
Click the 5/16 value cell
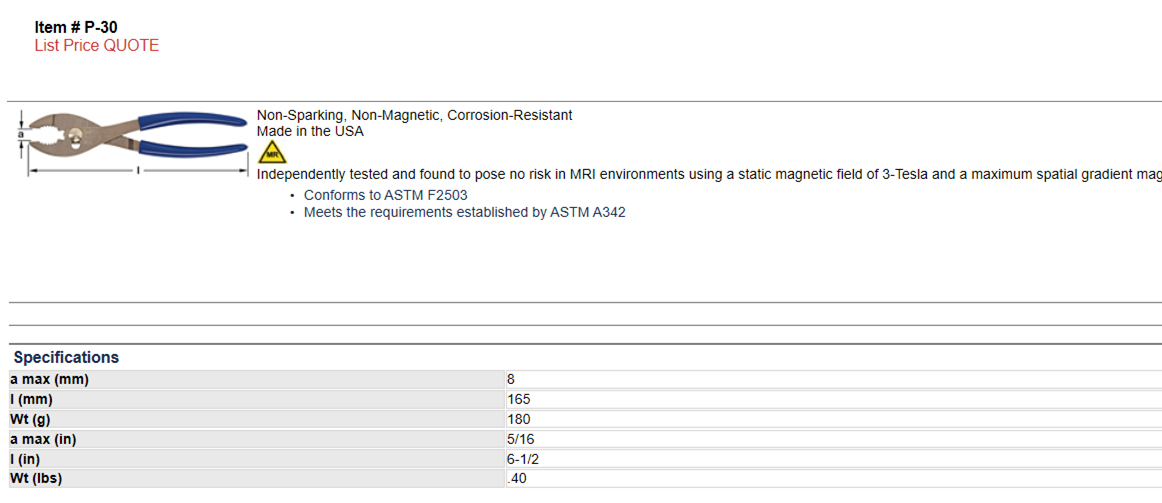[834, 439]
